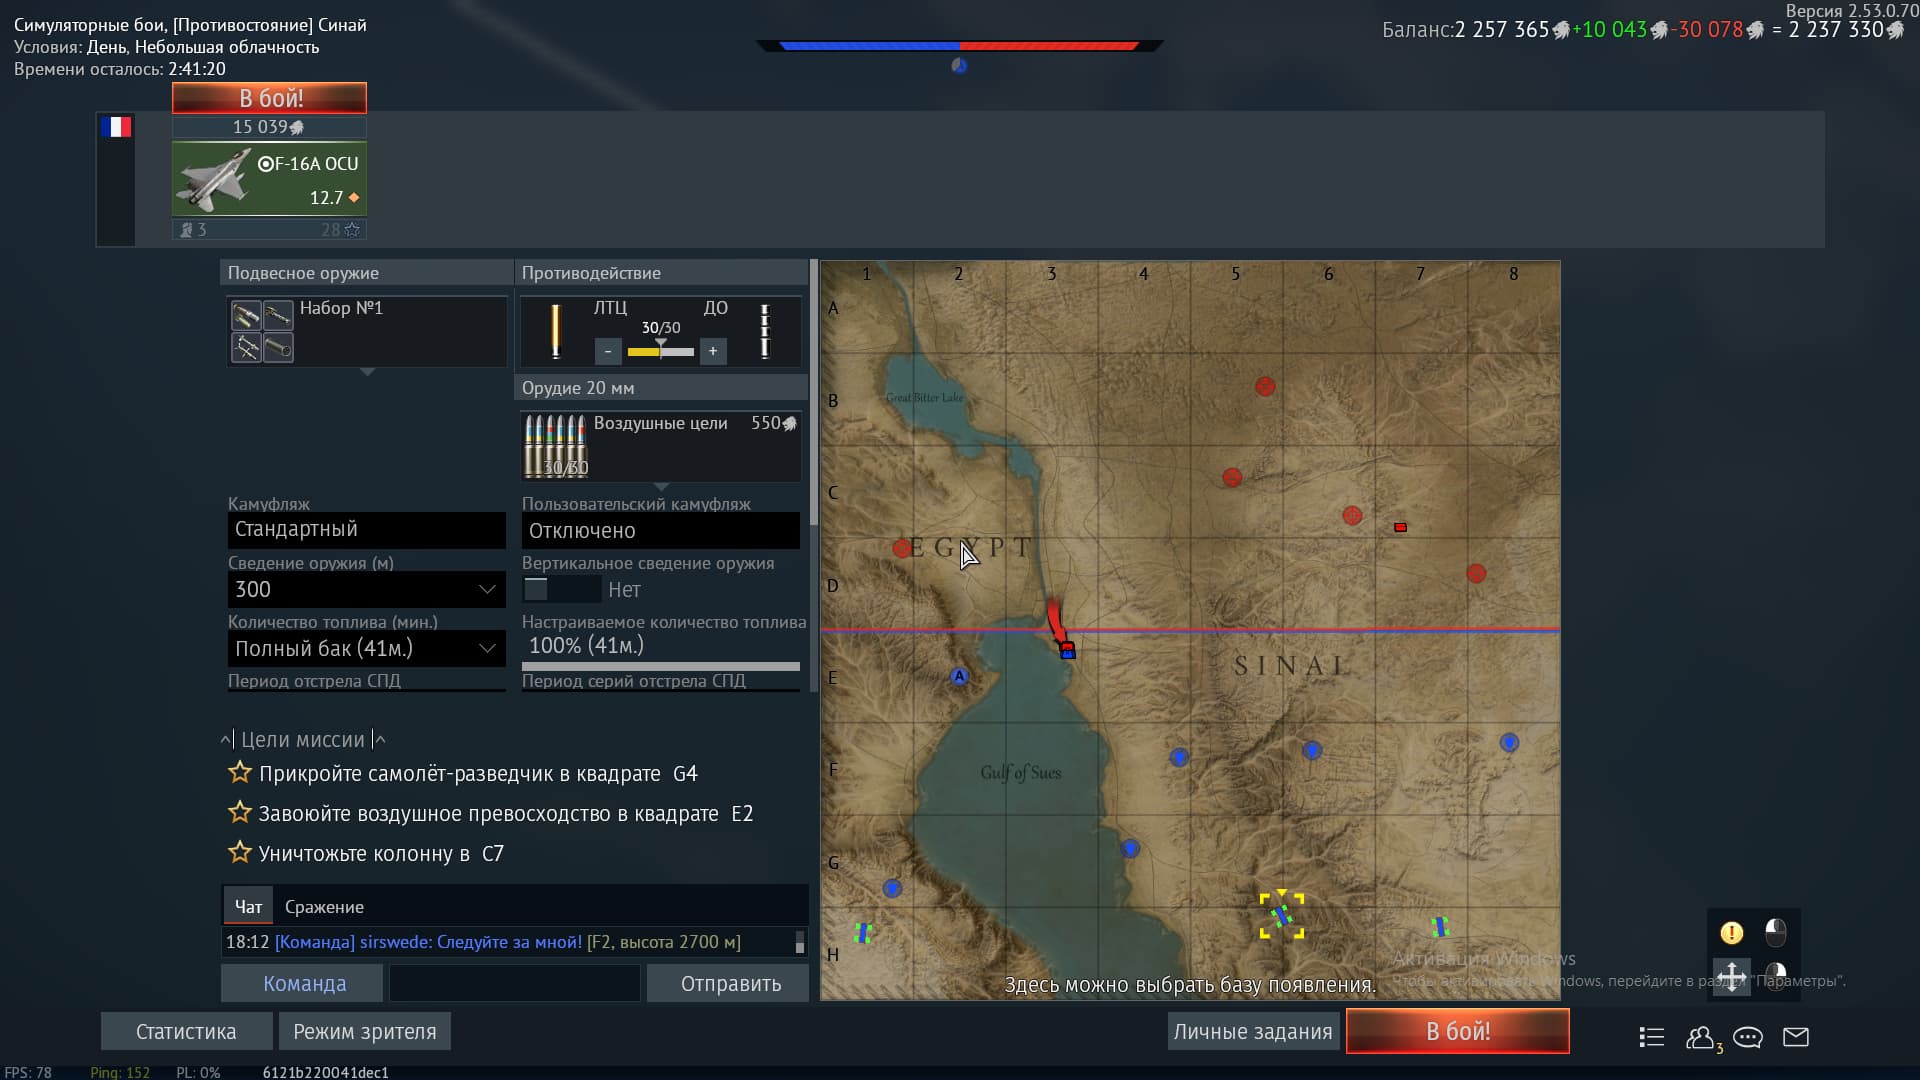1920x1080 pixels.
Task: Select the yellow-highlighted airfield spawn point on map
Action: click(1282, 915)
